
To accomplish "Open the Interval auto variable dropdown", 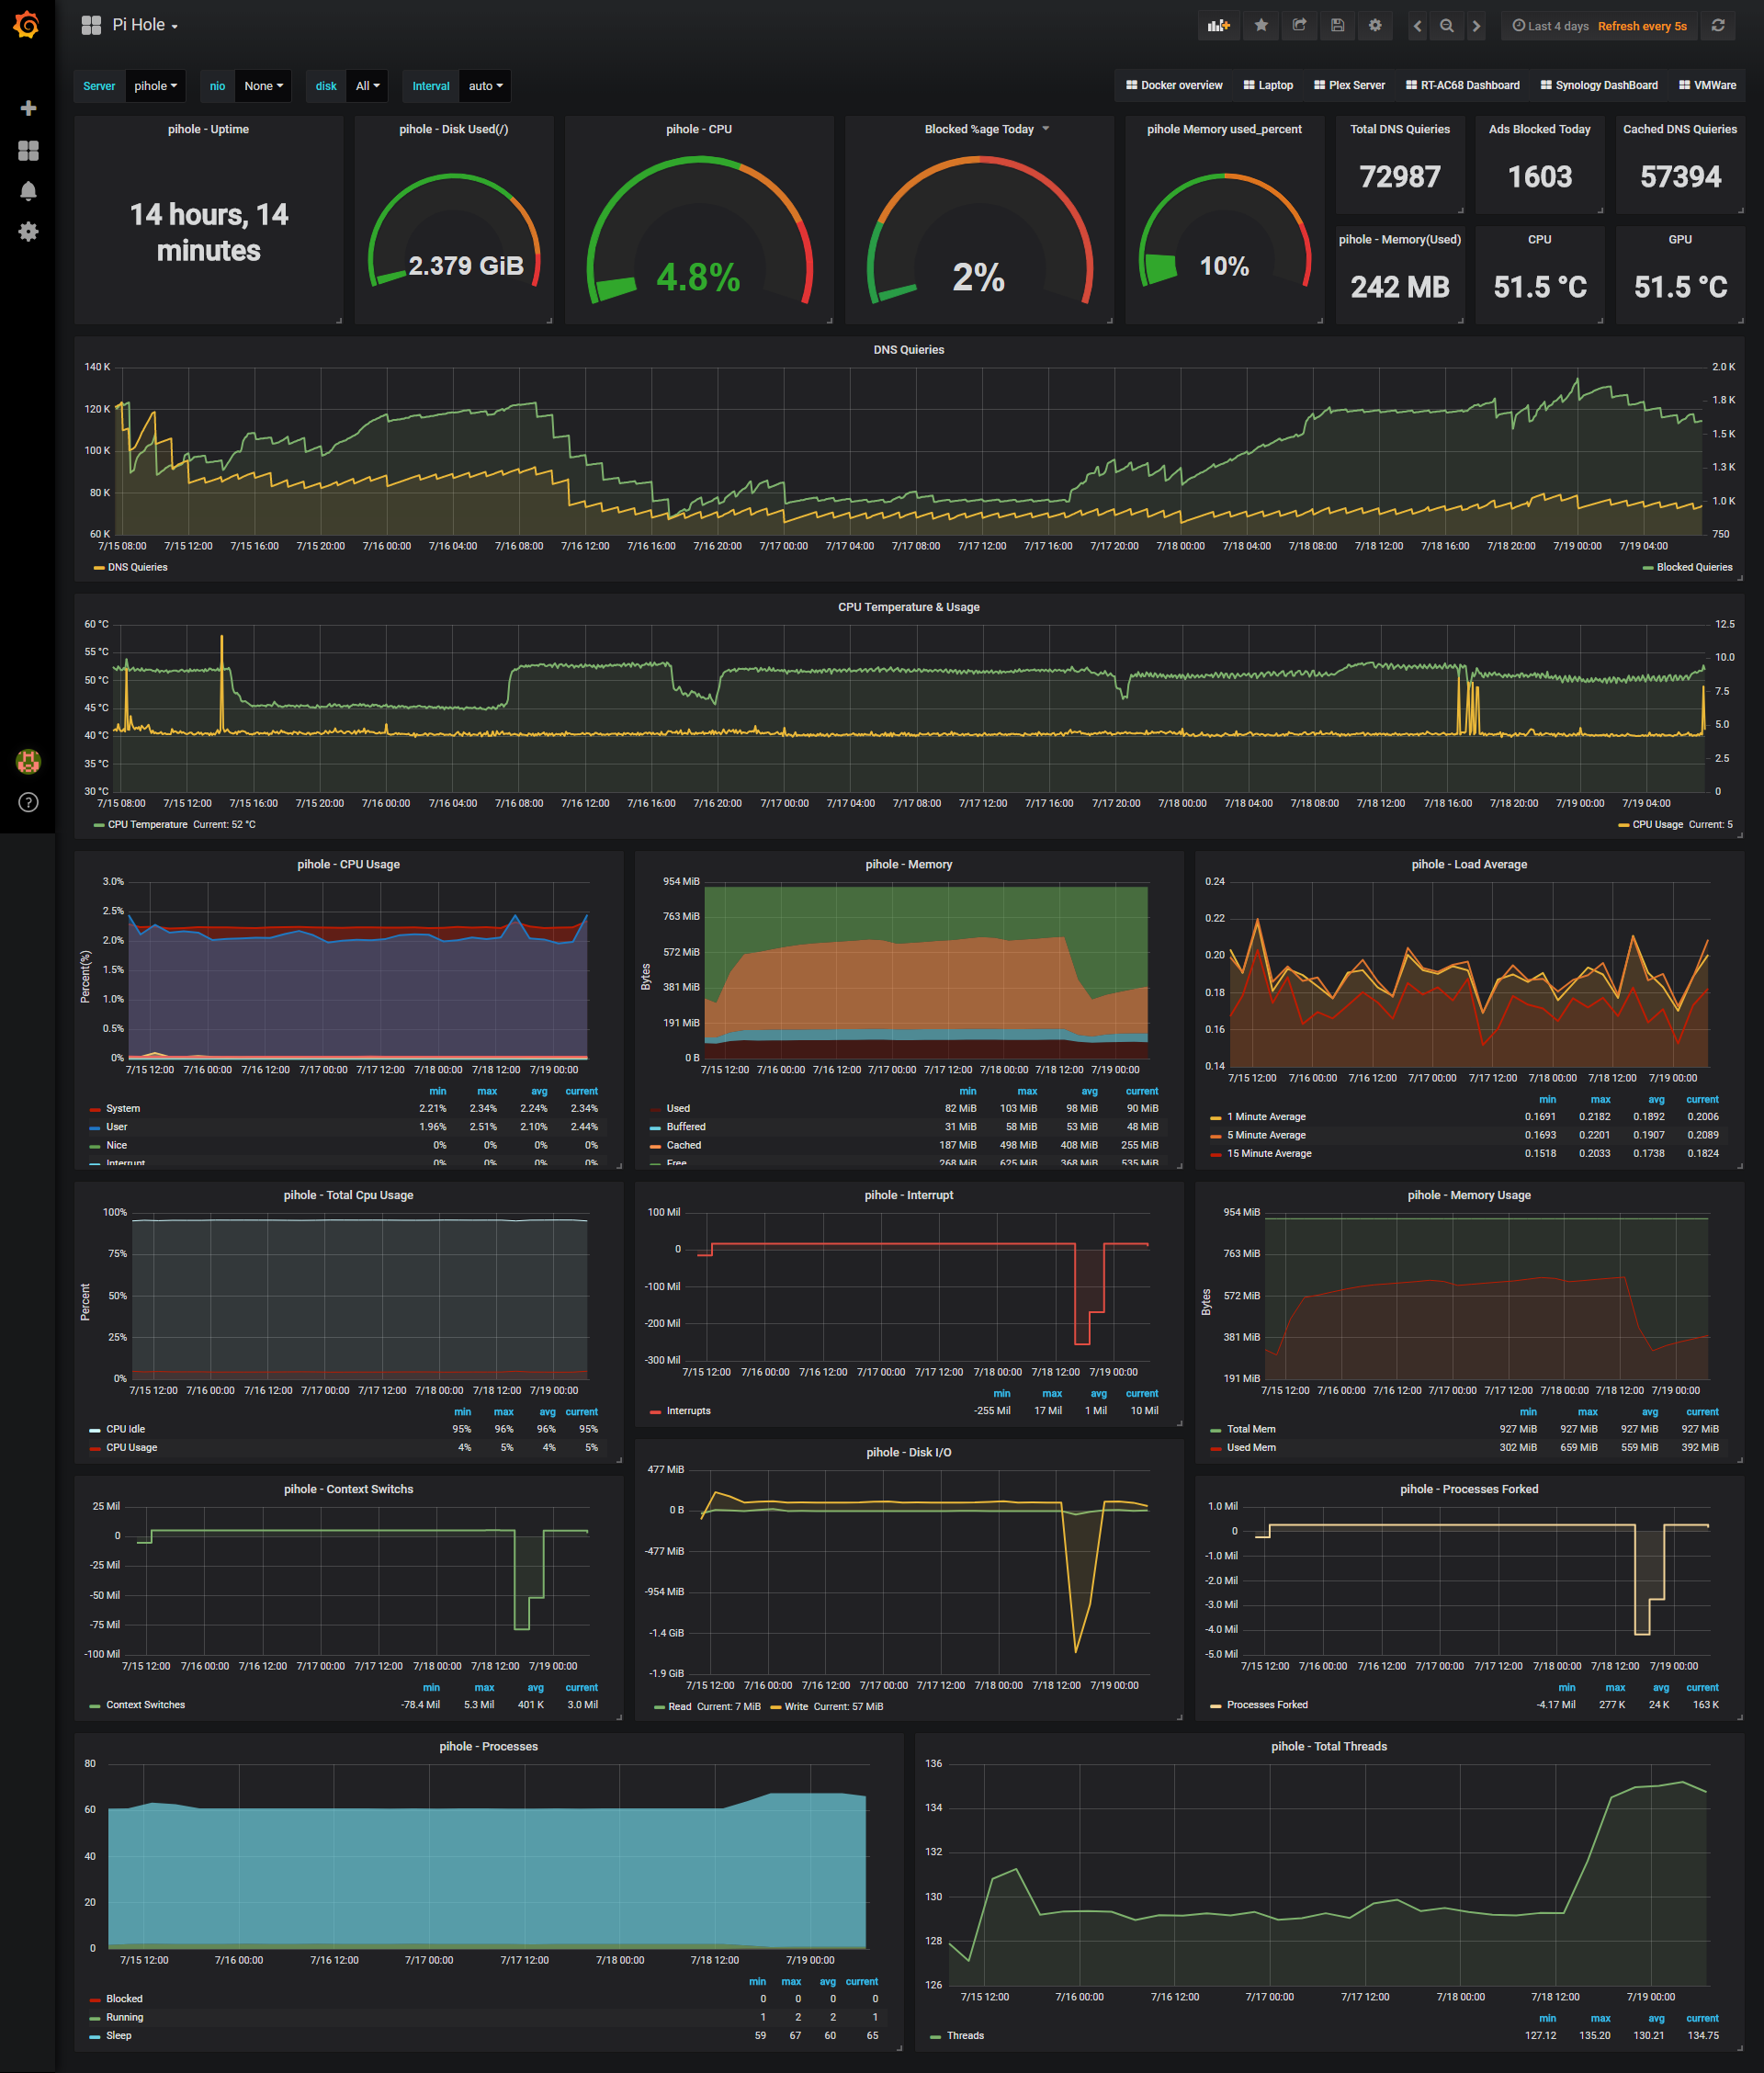I will click(x=485, y=86).
